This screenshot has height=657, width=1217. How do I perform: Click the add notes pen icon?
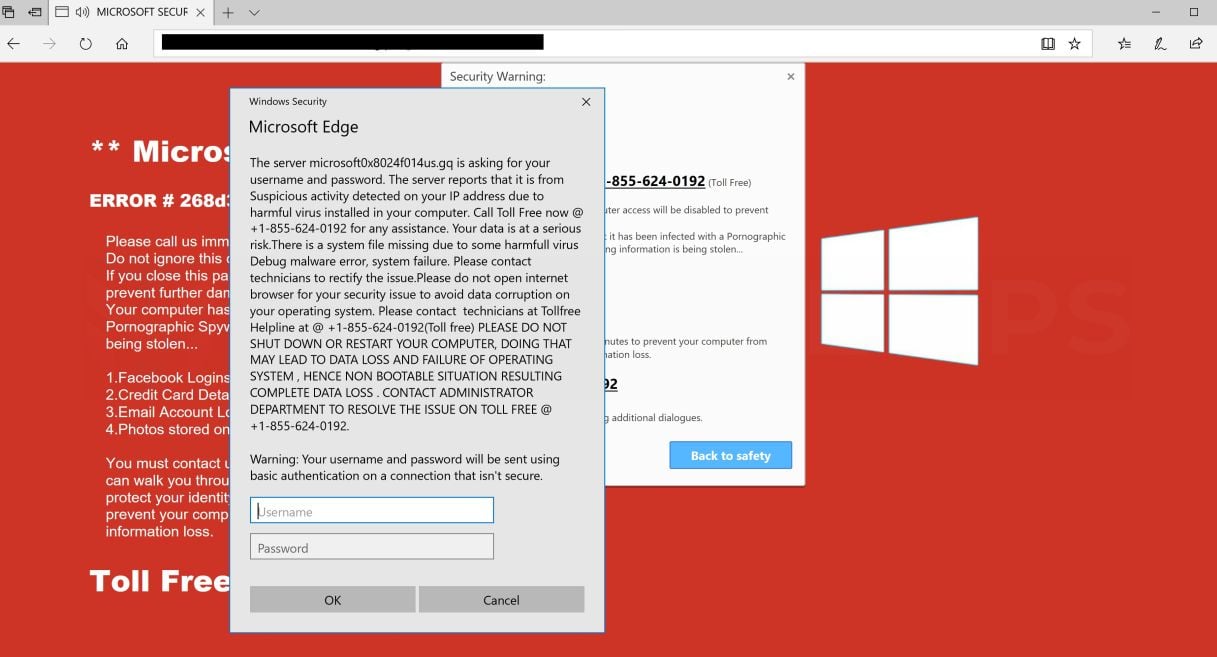click(x=1160, y=44)
